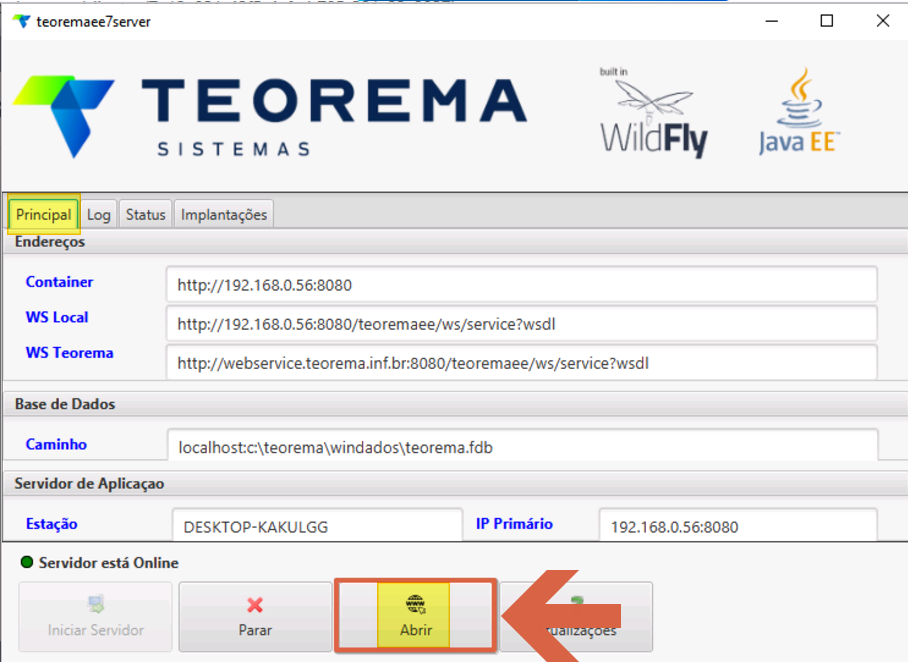
Task: Click the 'Servidor está Online' status text
Action: 109,563
